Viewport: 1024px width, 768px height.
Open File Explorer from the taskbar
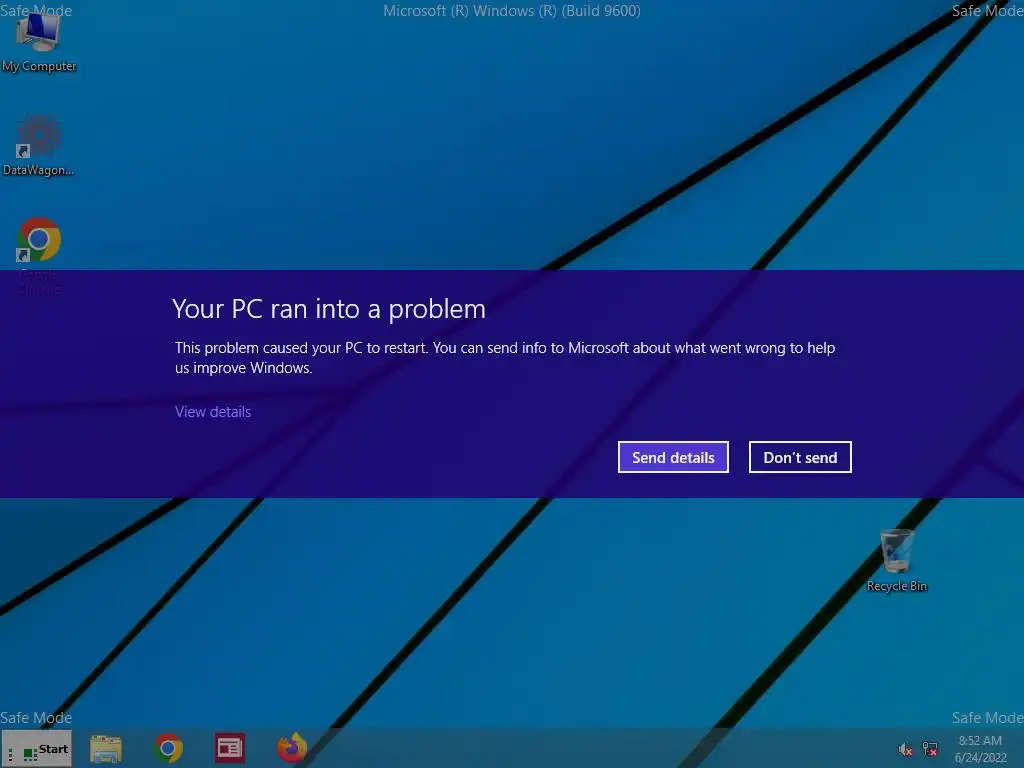(106, 748)
